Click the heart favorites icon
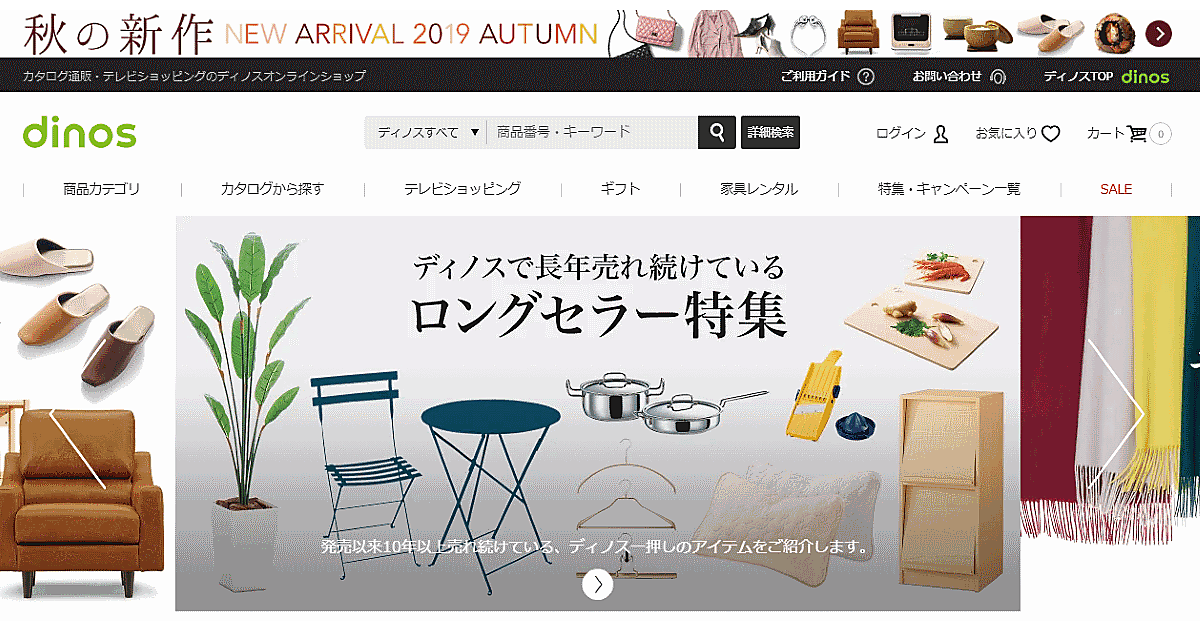1200x630 pixels. 1050,133
